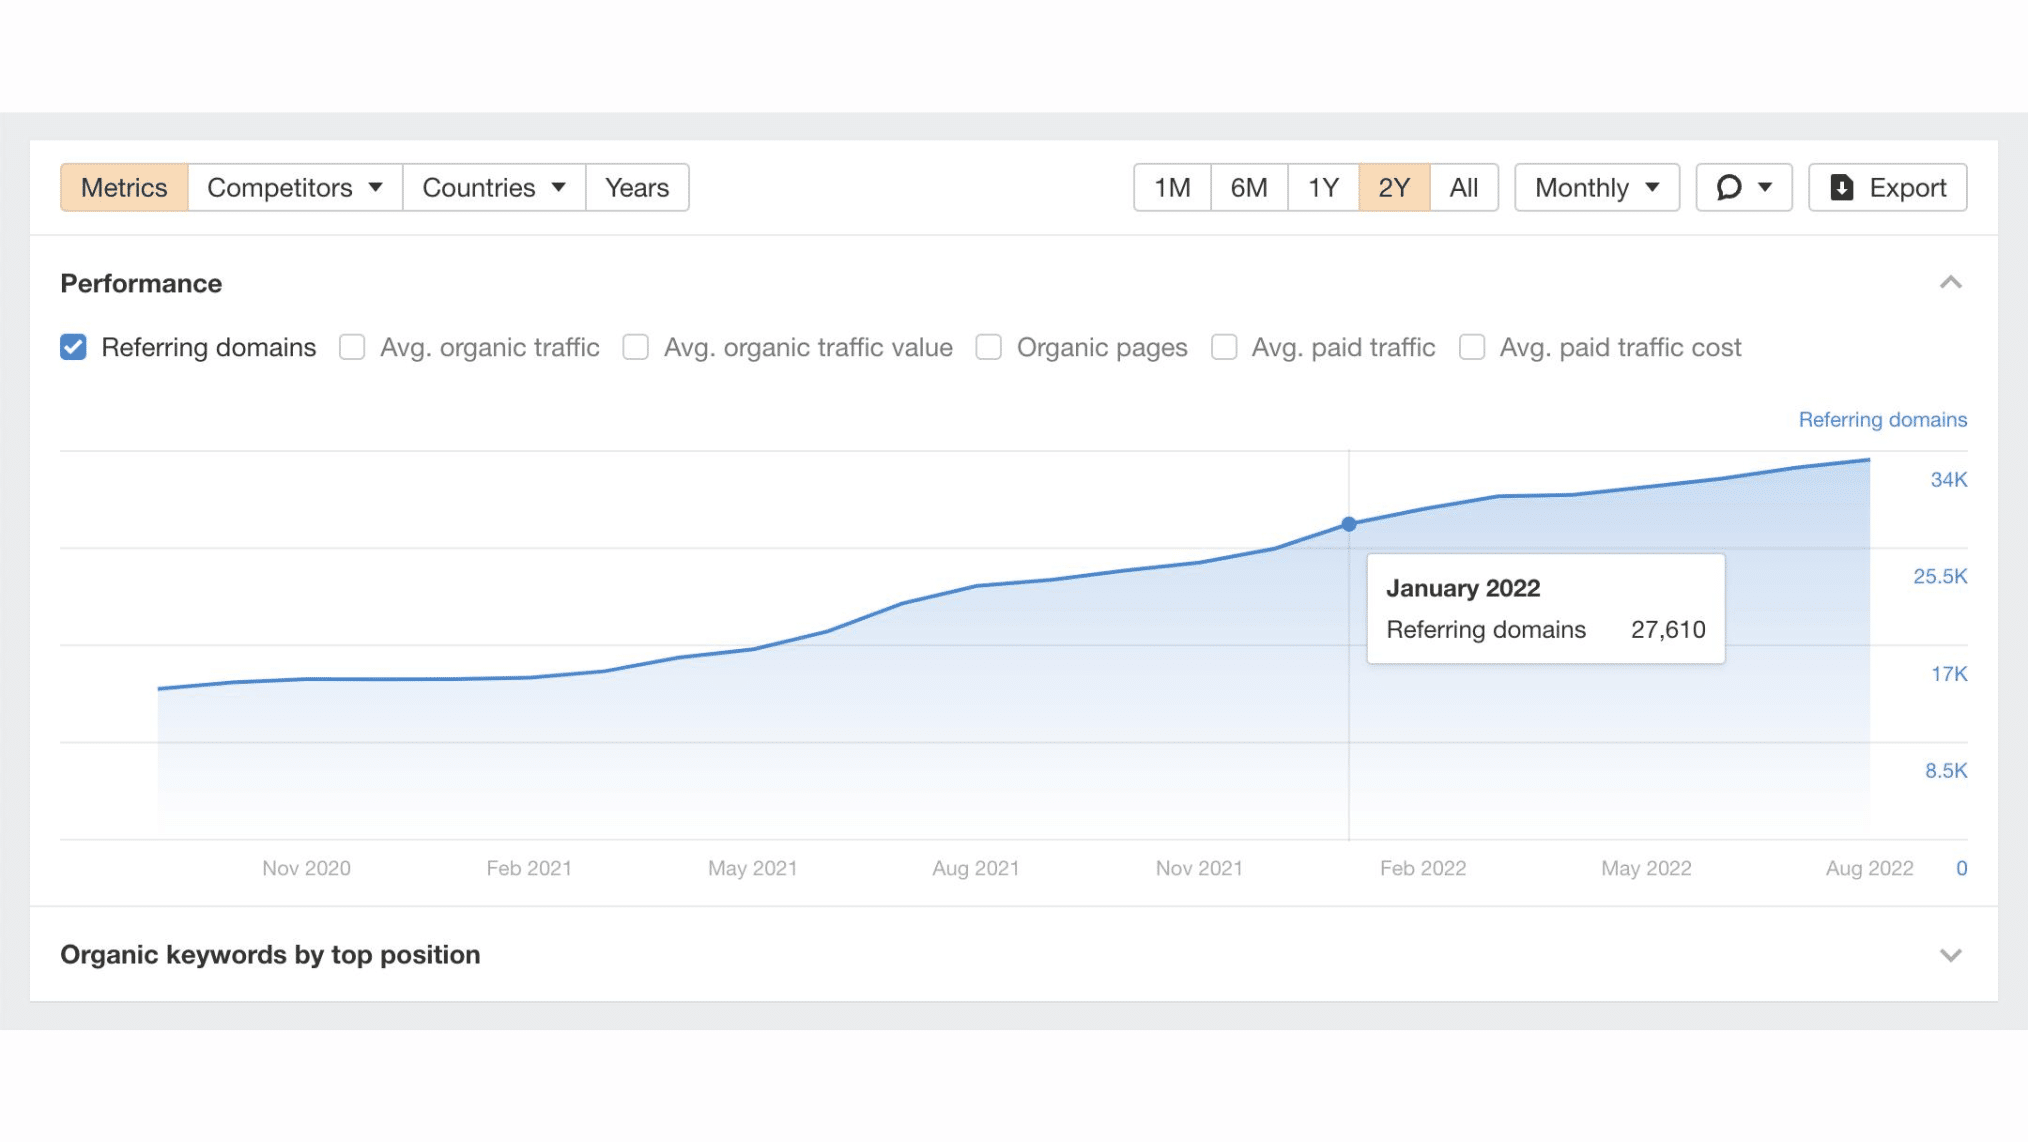Image resolution: width=2028 pixels, height=1142 pixels.
Task: Open the annotations comment bubble dropdown
Action: [1744, 187]
